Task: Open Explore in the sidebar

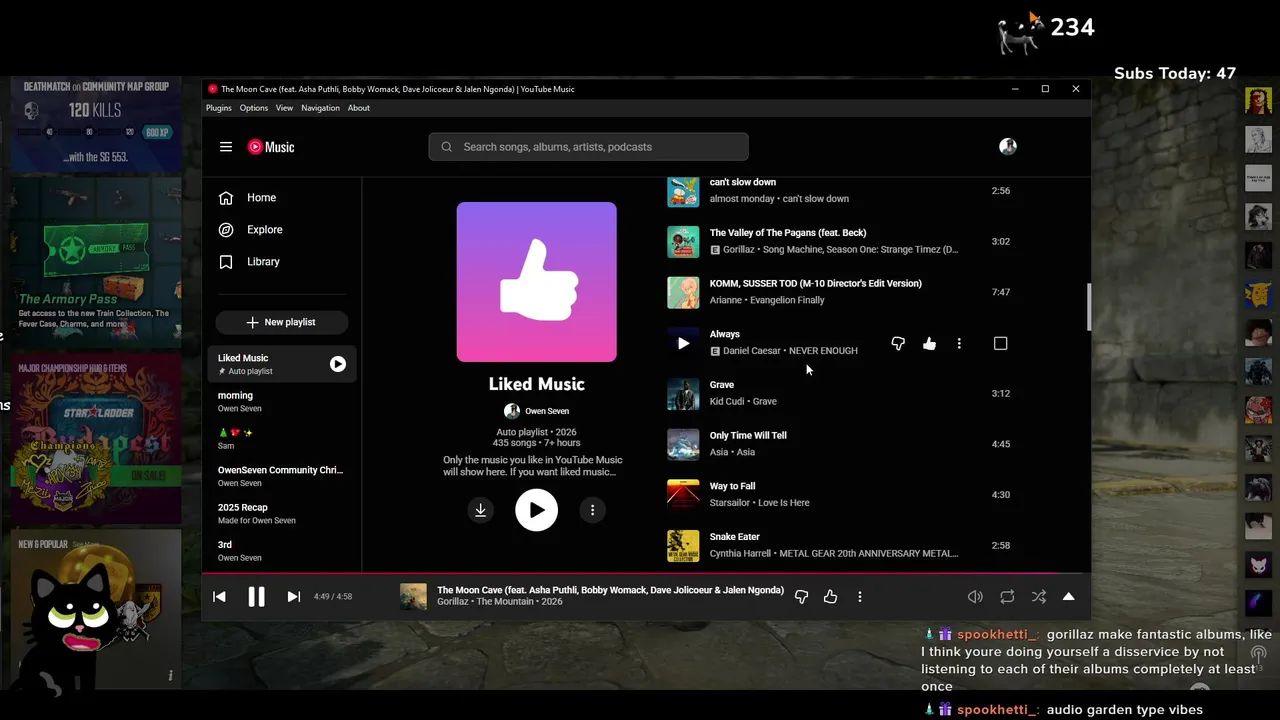Action: click(x=282, y=230)
